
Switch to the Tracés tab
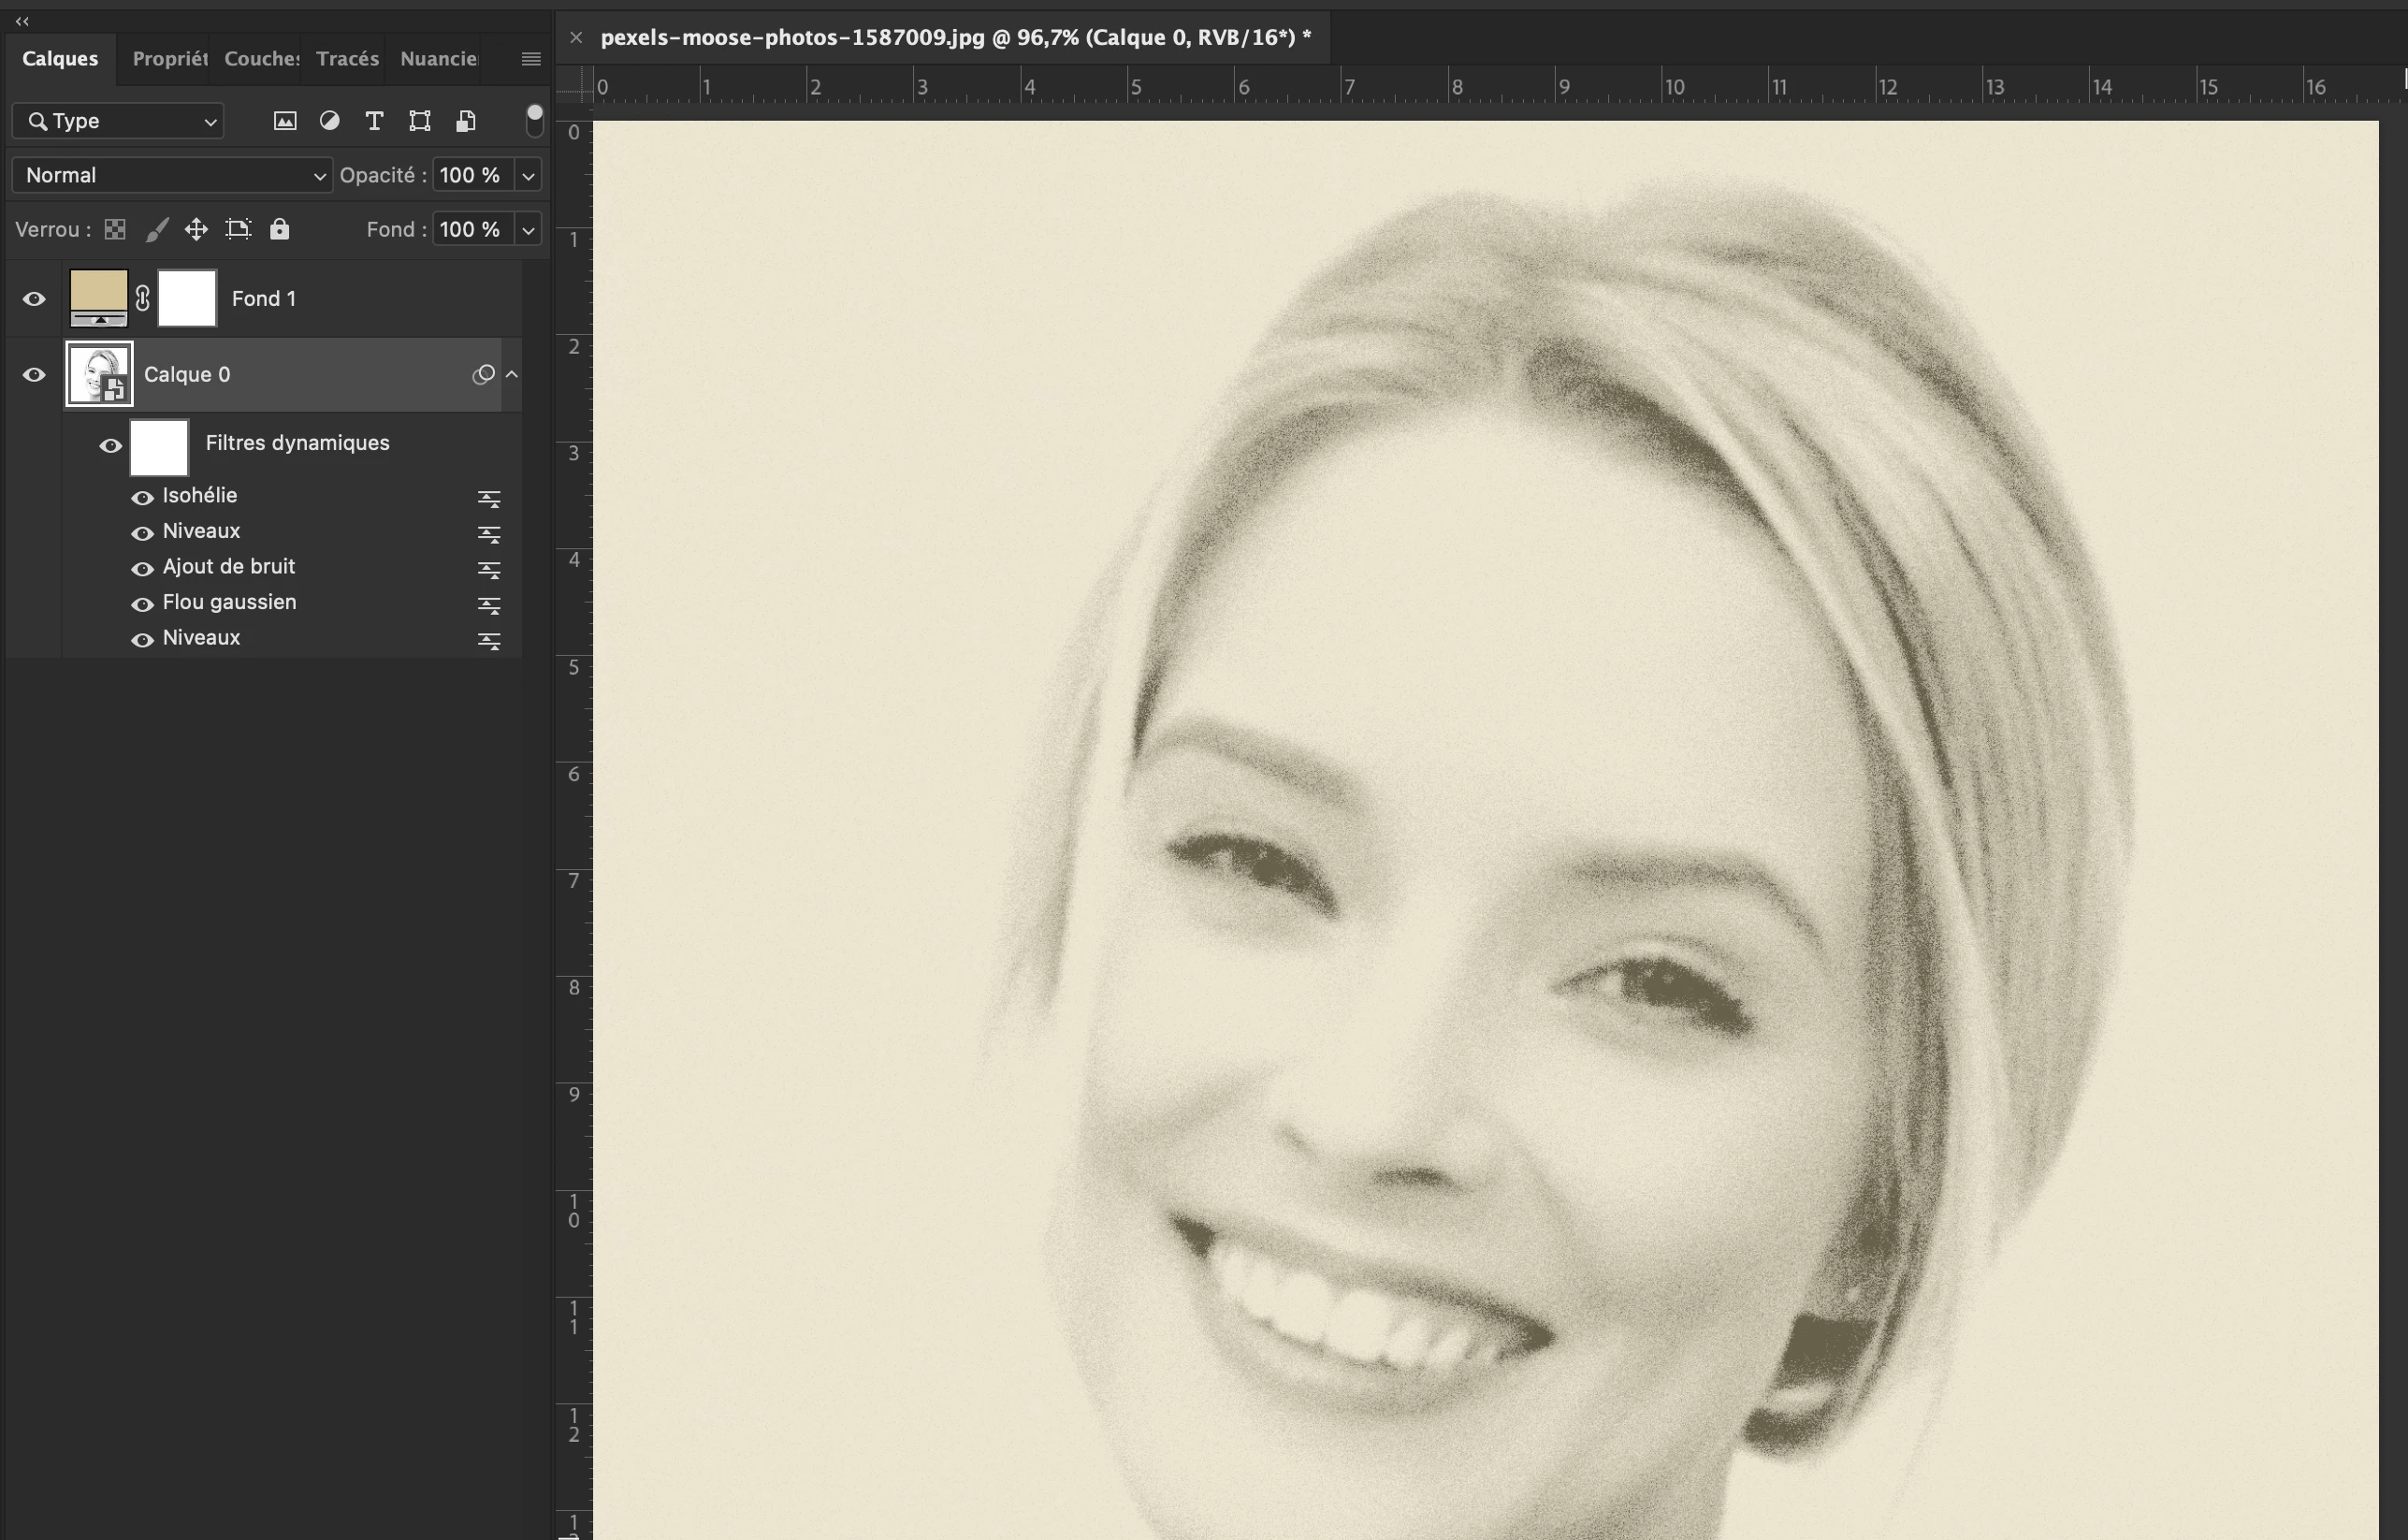(347, 59)
